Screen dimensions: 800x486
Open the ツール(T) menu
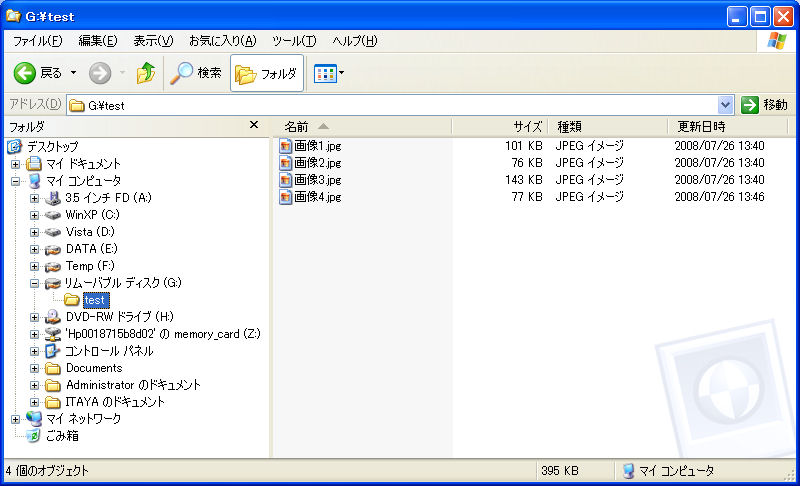click(294, 41)
